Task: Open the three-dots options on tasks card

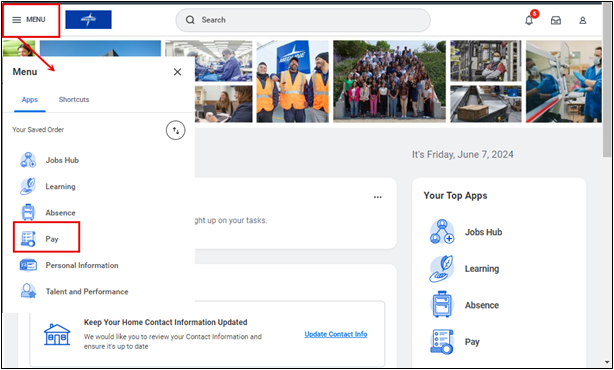Action: (x=377, y=197)
